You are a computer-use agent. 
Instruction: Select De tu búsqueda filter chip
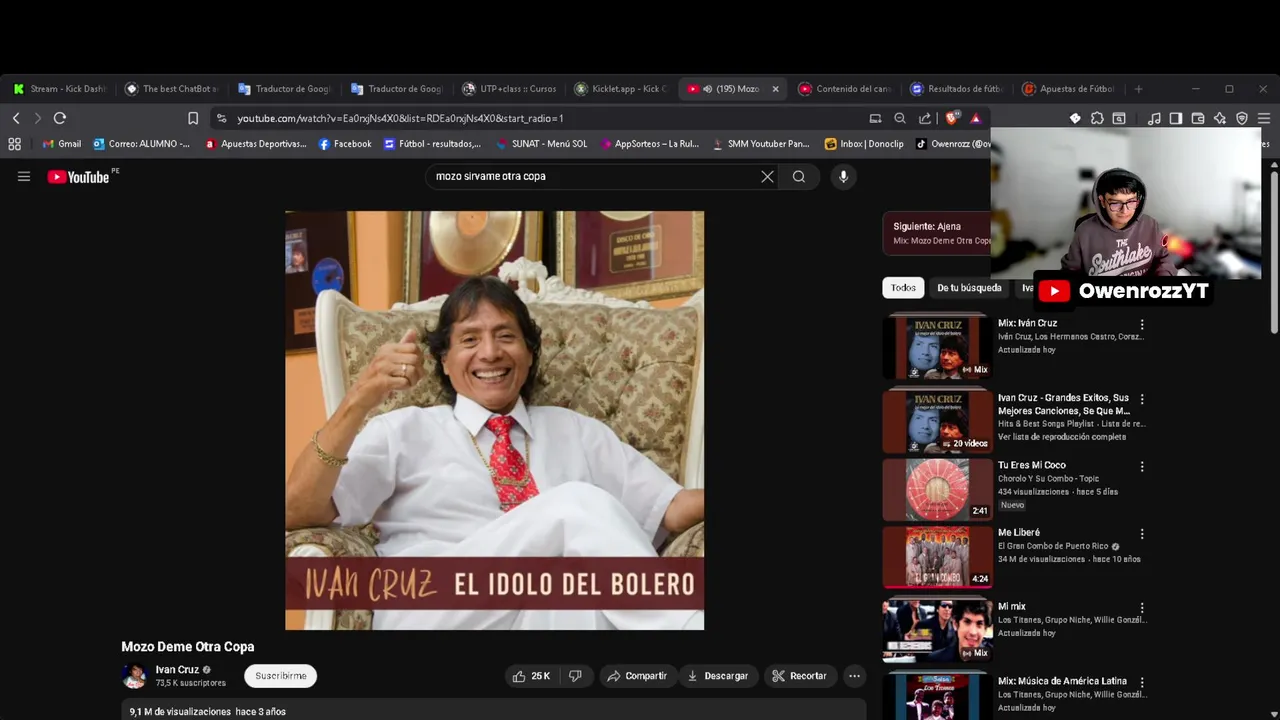point(969,288)
